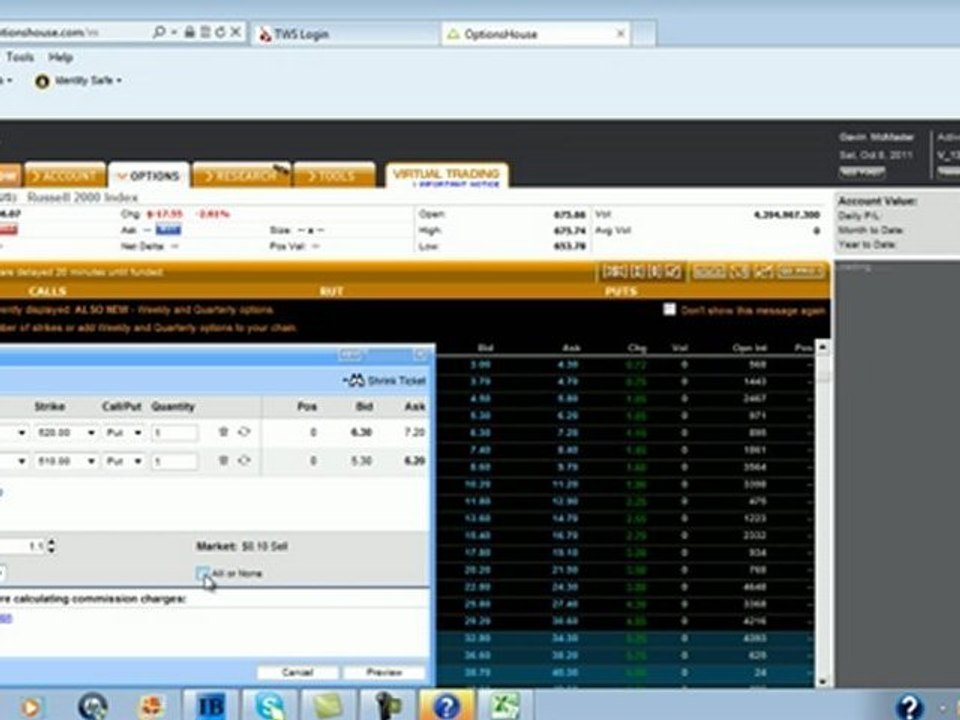Click the 5.30 Bid value in the ticket

click(x=361, y=460)
